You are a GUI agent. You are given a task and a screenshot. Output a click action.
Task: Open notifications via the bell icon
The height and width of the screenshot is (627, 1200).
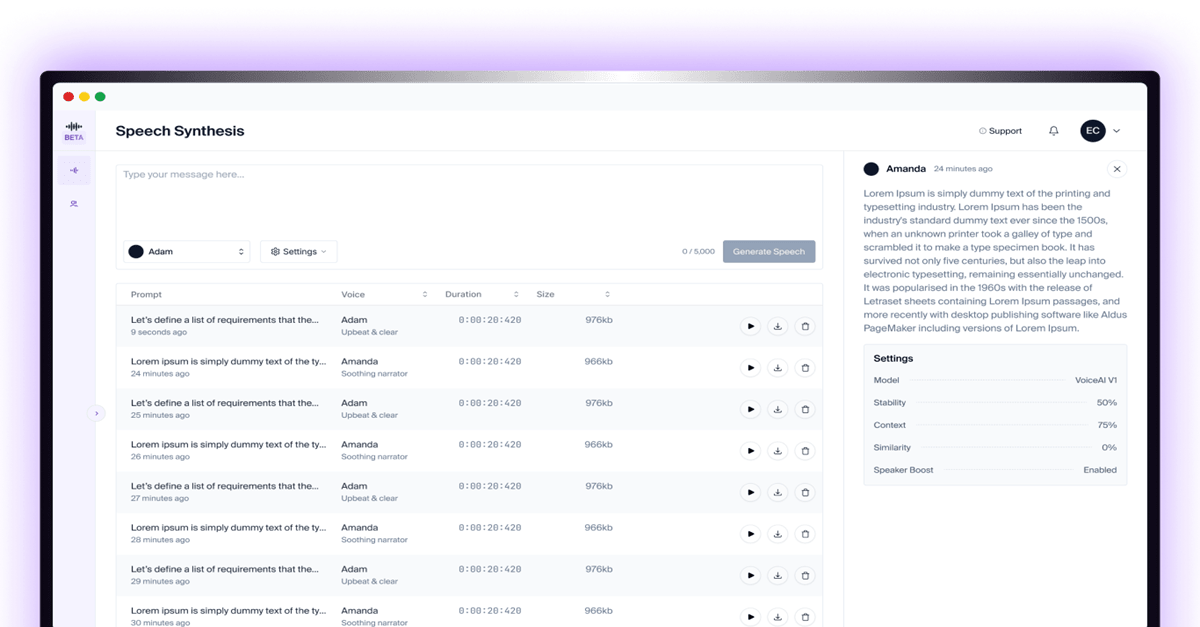1053,130
